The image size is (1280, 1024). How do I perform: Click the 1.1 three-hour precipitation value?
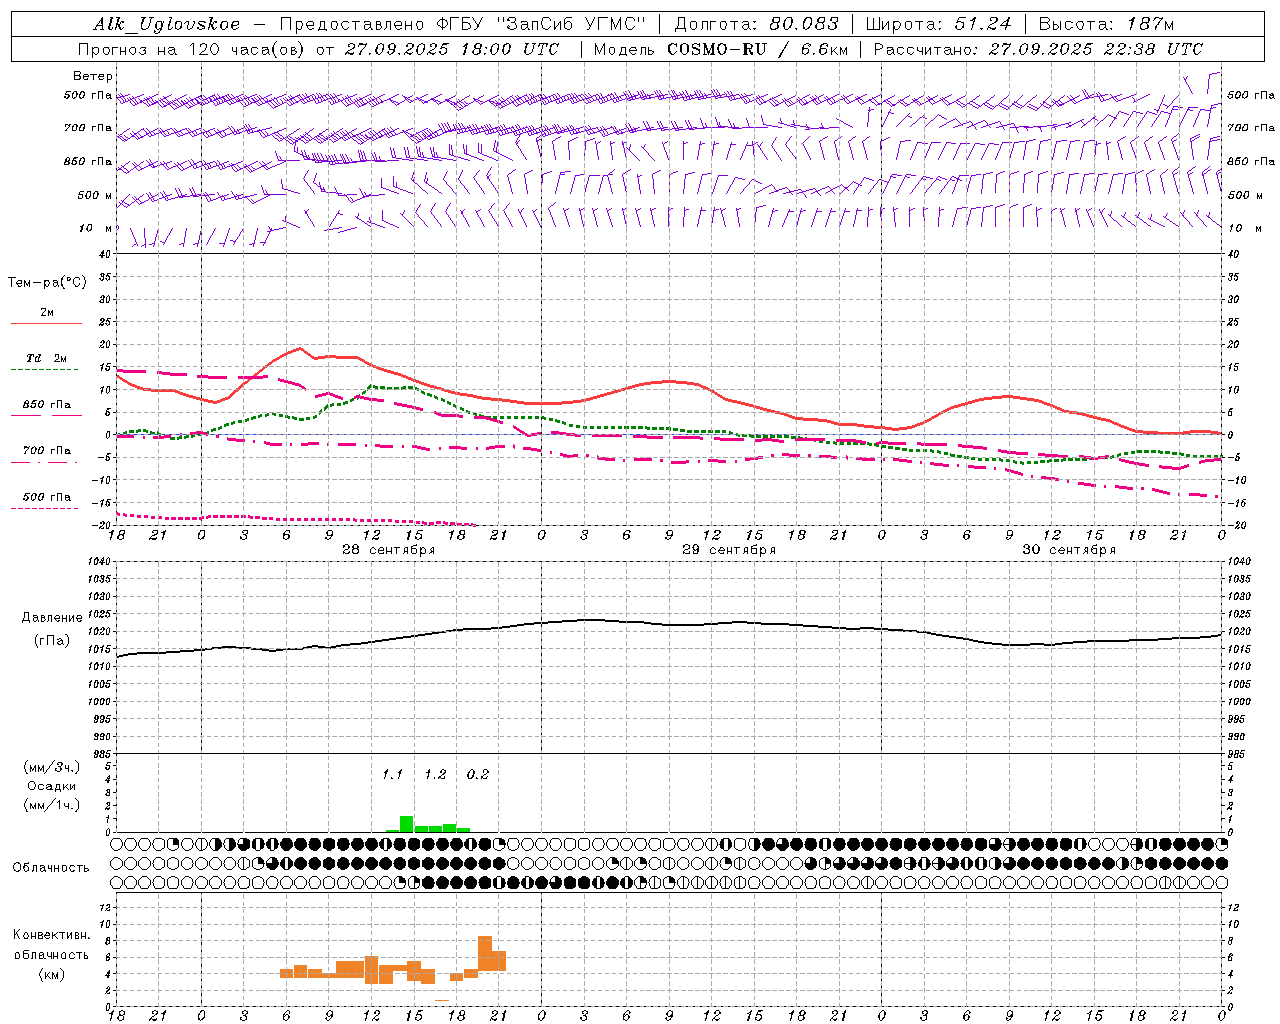tap(392, 775)
